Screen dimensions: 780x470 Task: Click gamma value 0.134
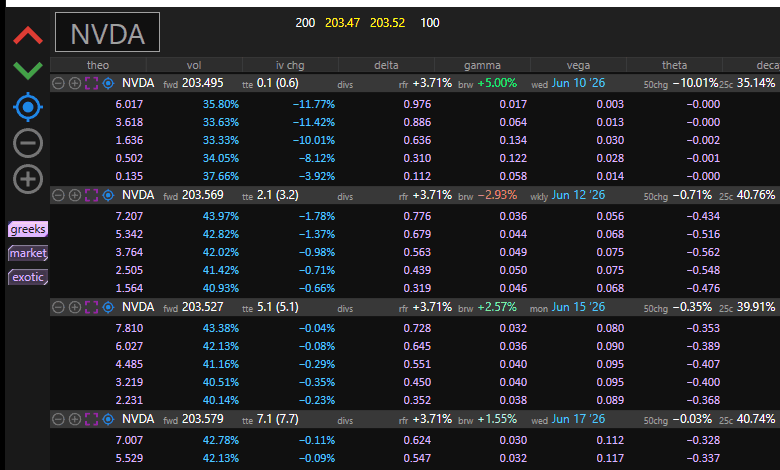tap(513, 140)
